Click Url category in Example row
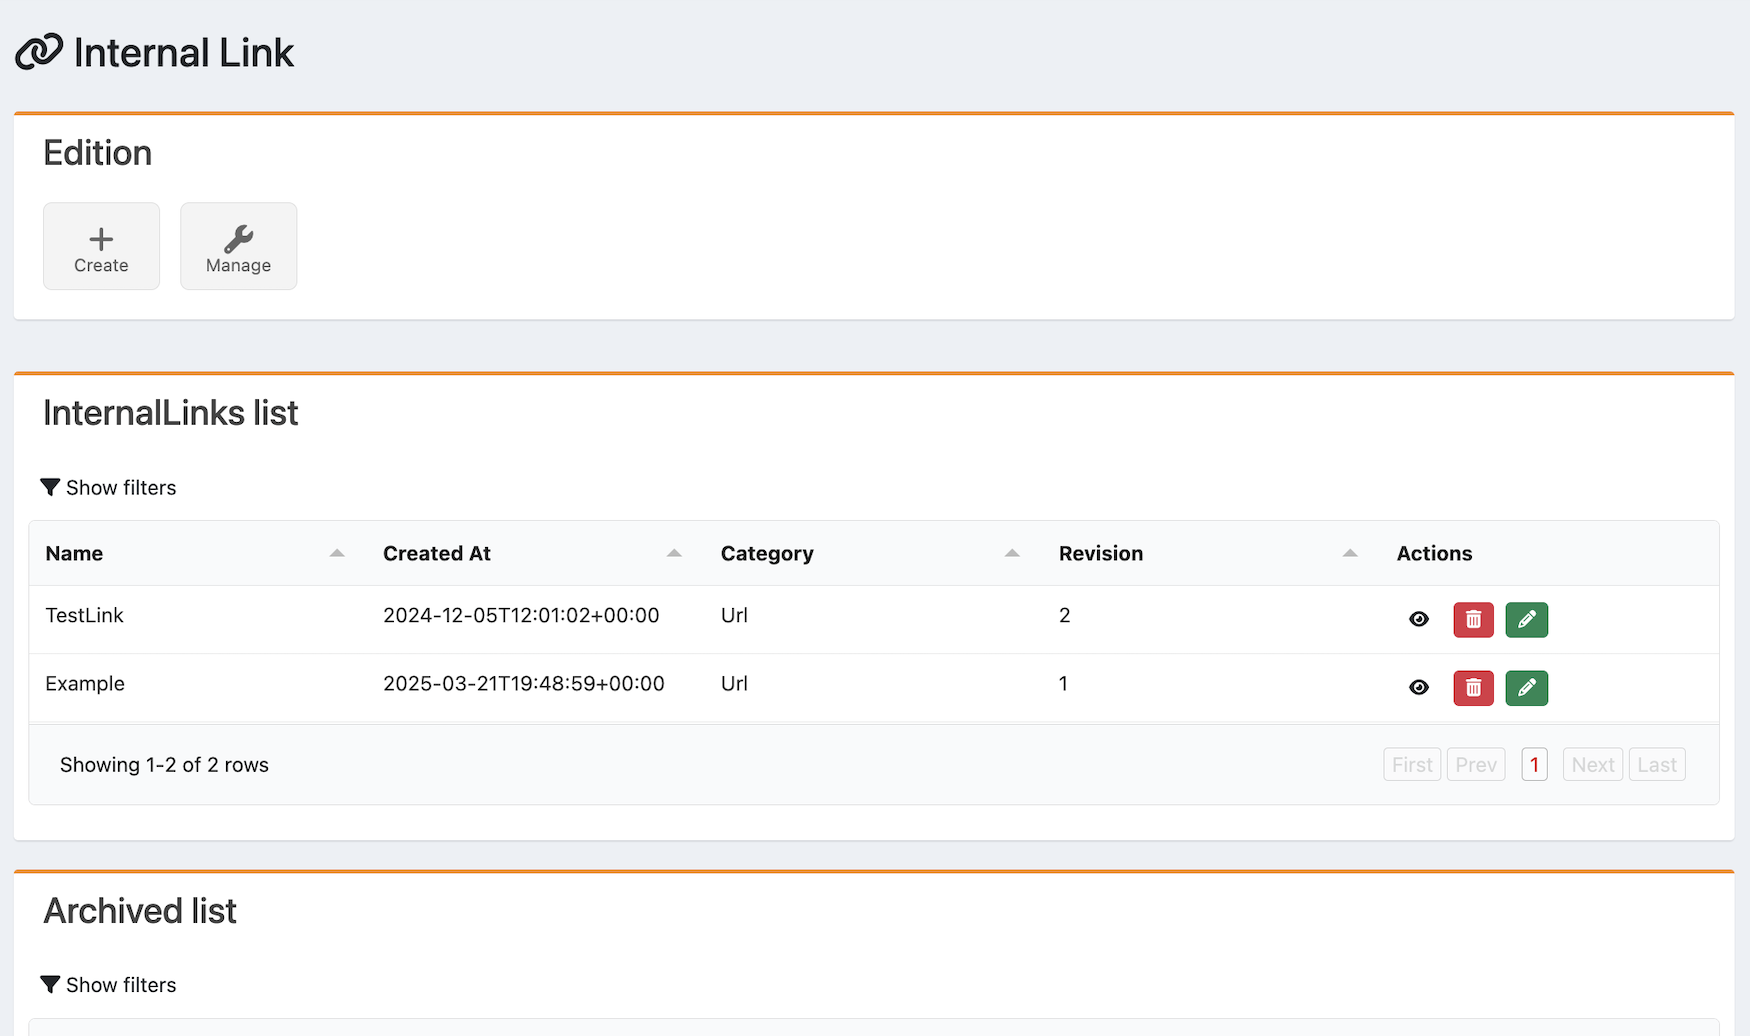The image size is (1750, 1036). click(734, 684)
